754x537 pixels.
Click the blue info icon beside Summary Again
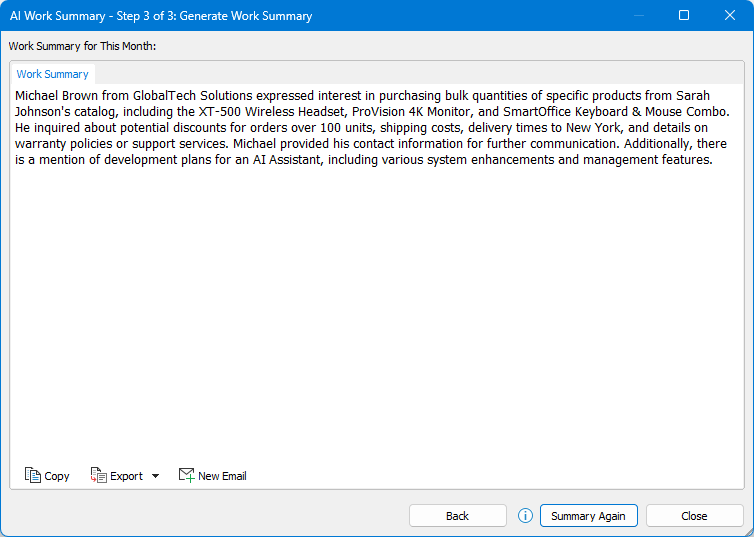click(x=525, y=516)
